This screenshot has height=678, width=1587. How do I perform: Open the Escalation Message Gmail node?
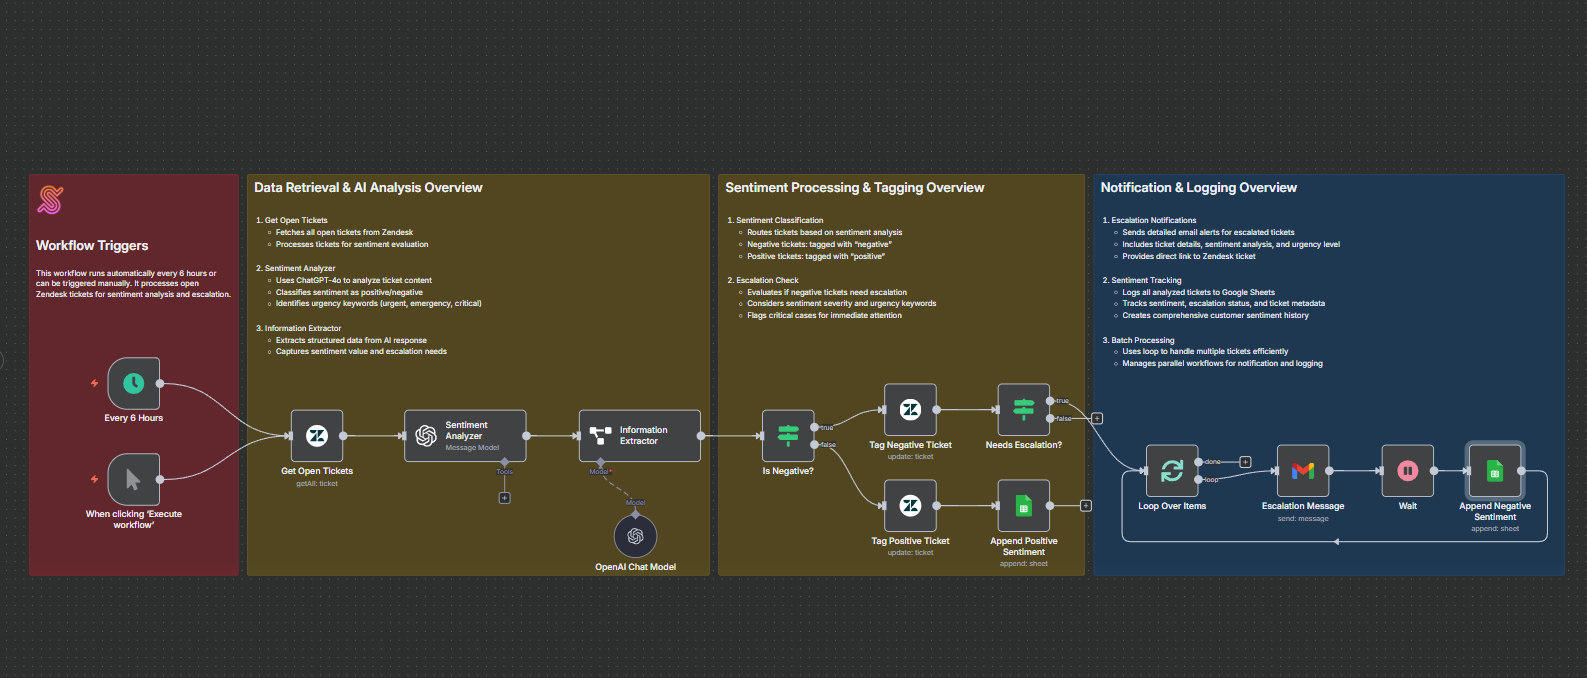tap(1302, 471)
